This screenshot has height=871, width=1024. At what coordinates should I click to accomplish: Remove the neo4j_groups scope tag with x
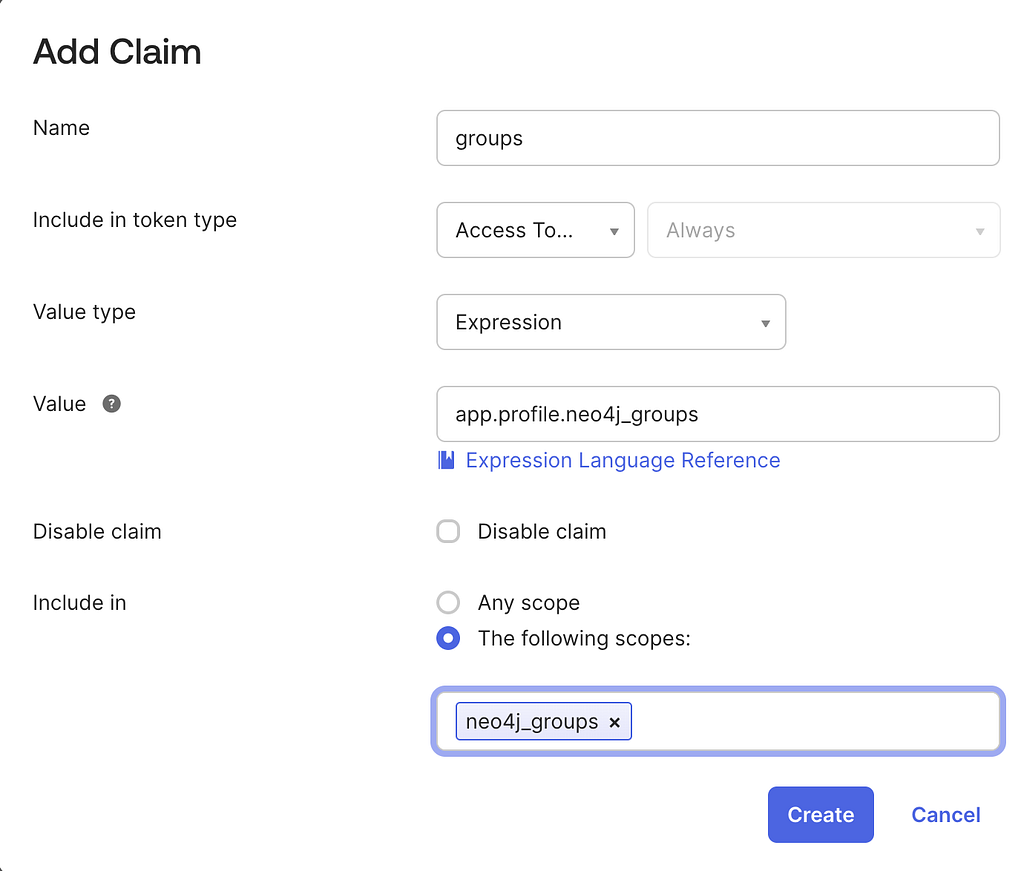coord(614,722)
